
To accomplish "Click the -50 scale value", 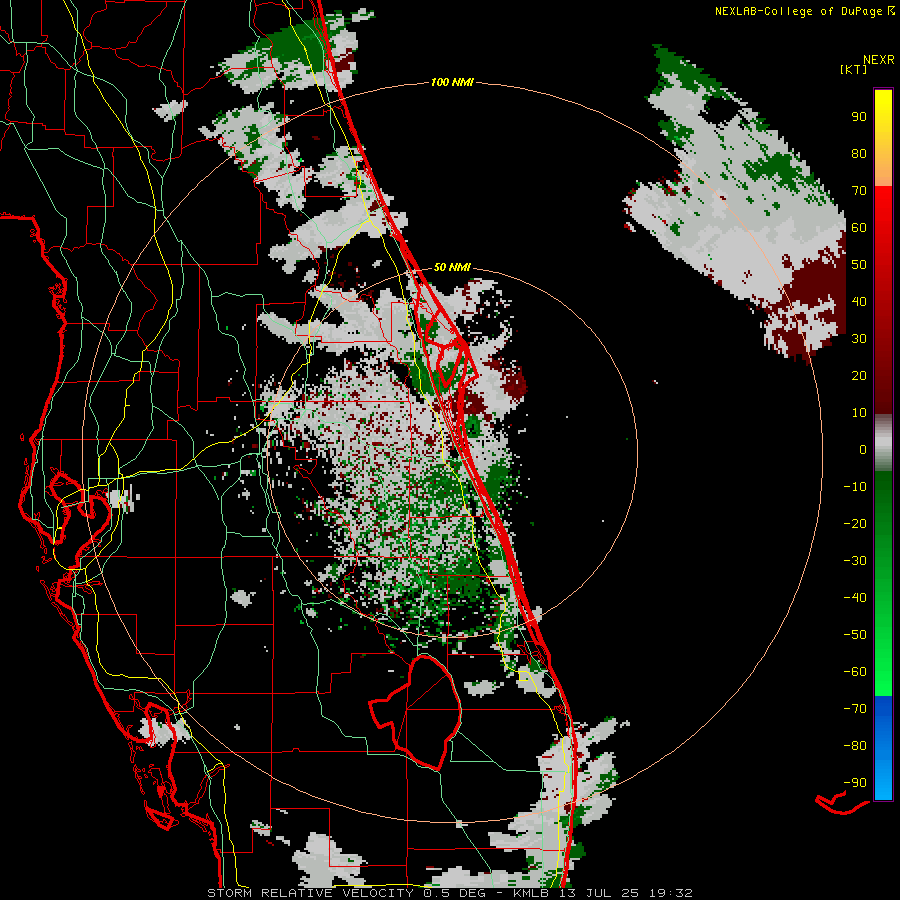I will coord(855,635).
